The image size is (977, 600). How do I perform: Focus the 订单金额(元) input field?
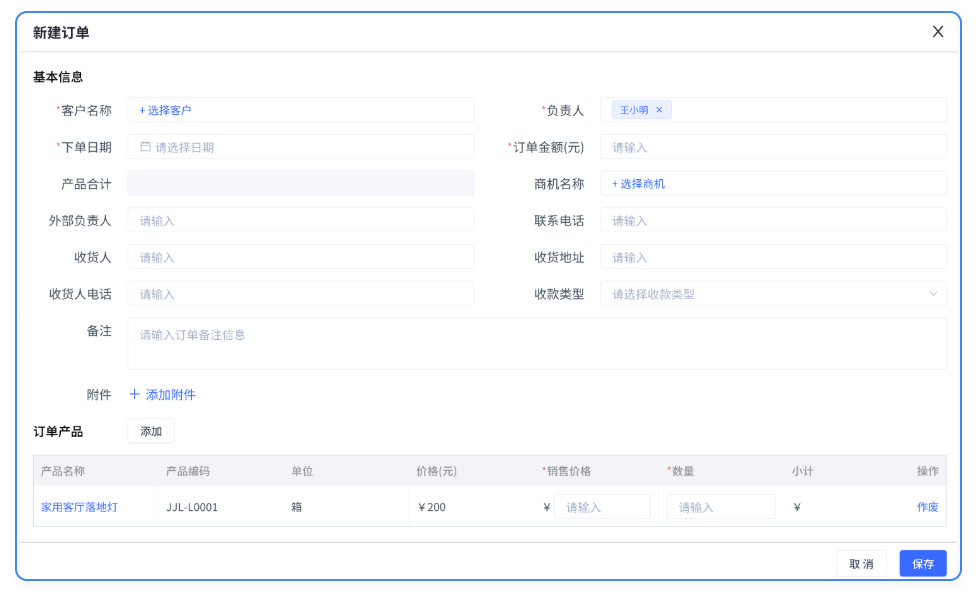point(772,147)
